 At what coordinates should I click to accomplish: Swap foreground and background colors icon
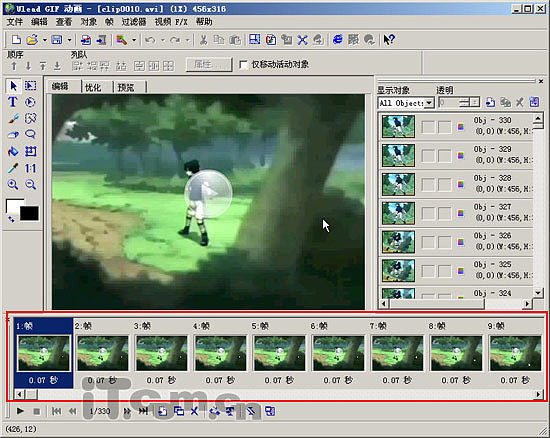pos(11,219)
